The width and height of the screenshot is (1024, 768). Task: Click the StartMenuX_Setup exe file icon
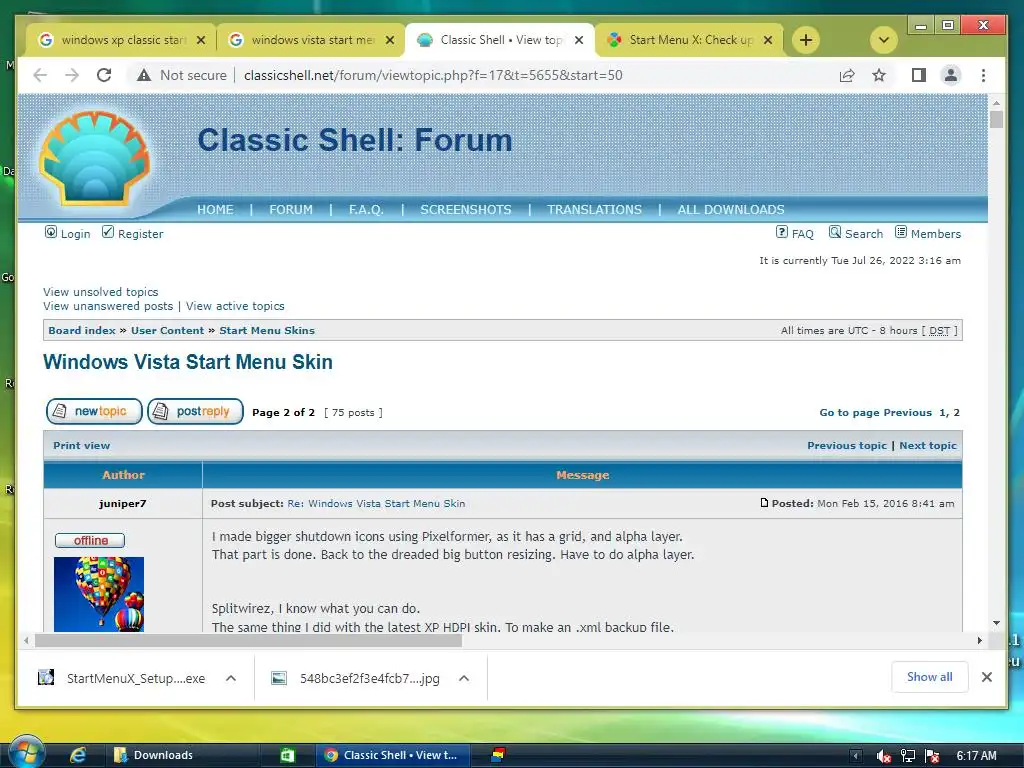point(46,677)
